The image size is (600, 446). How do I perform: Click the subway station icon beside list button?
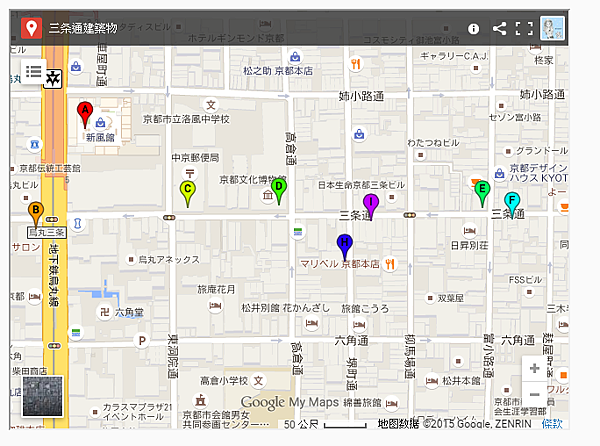click(53, 79)
